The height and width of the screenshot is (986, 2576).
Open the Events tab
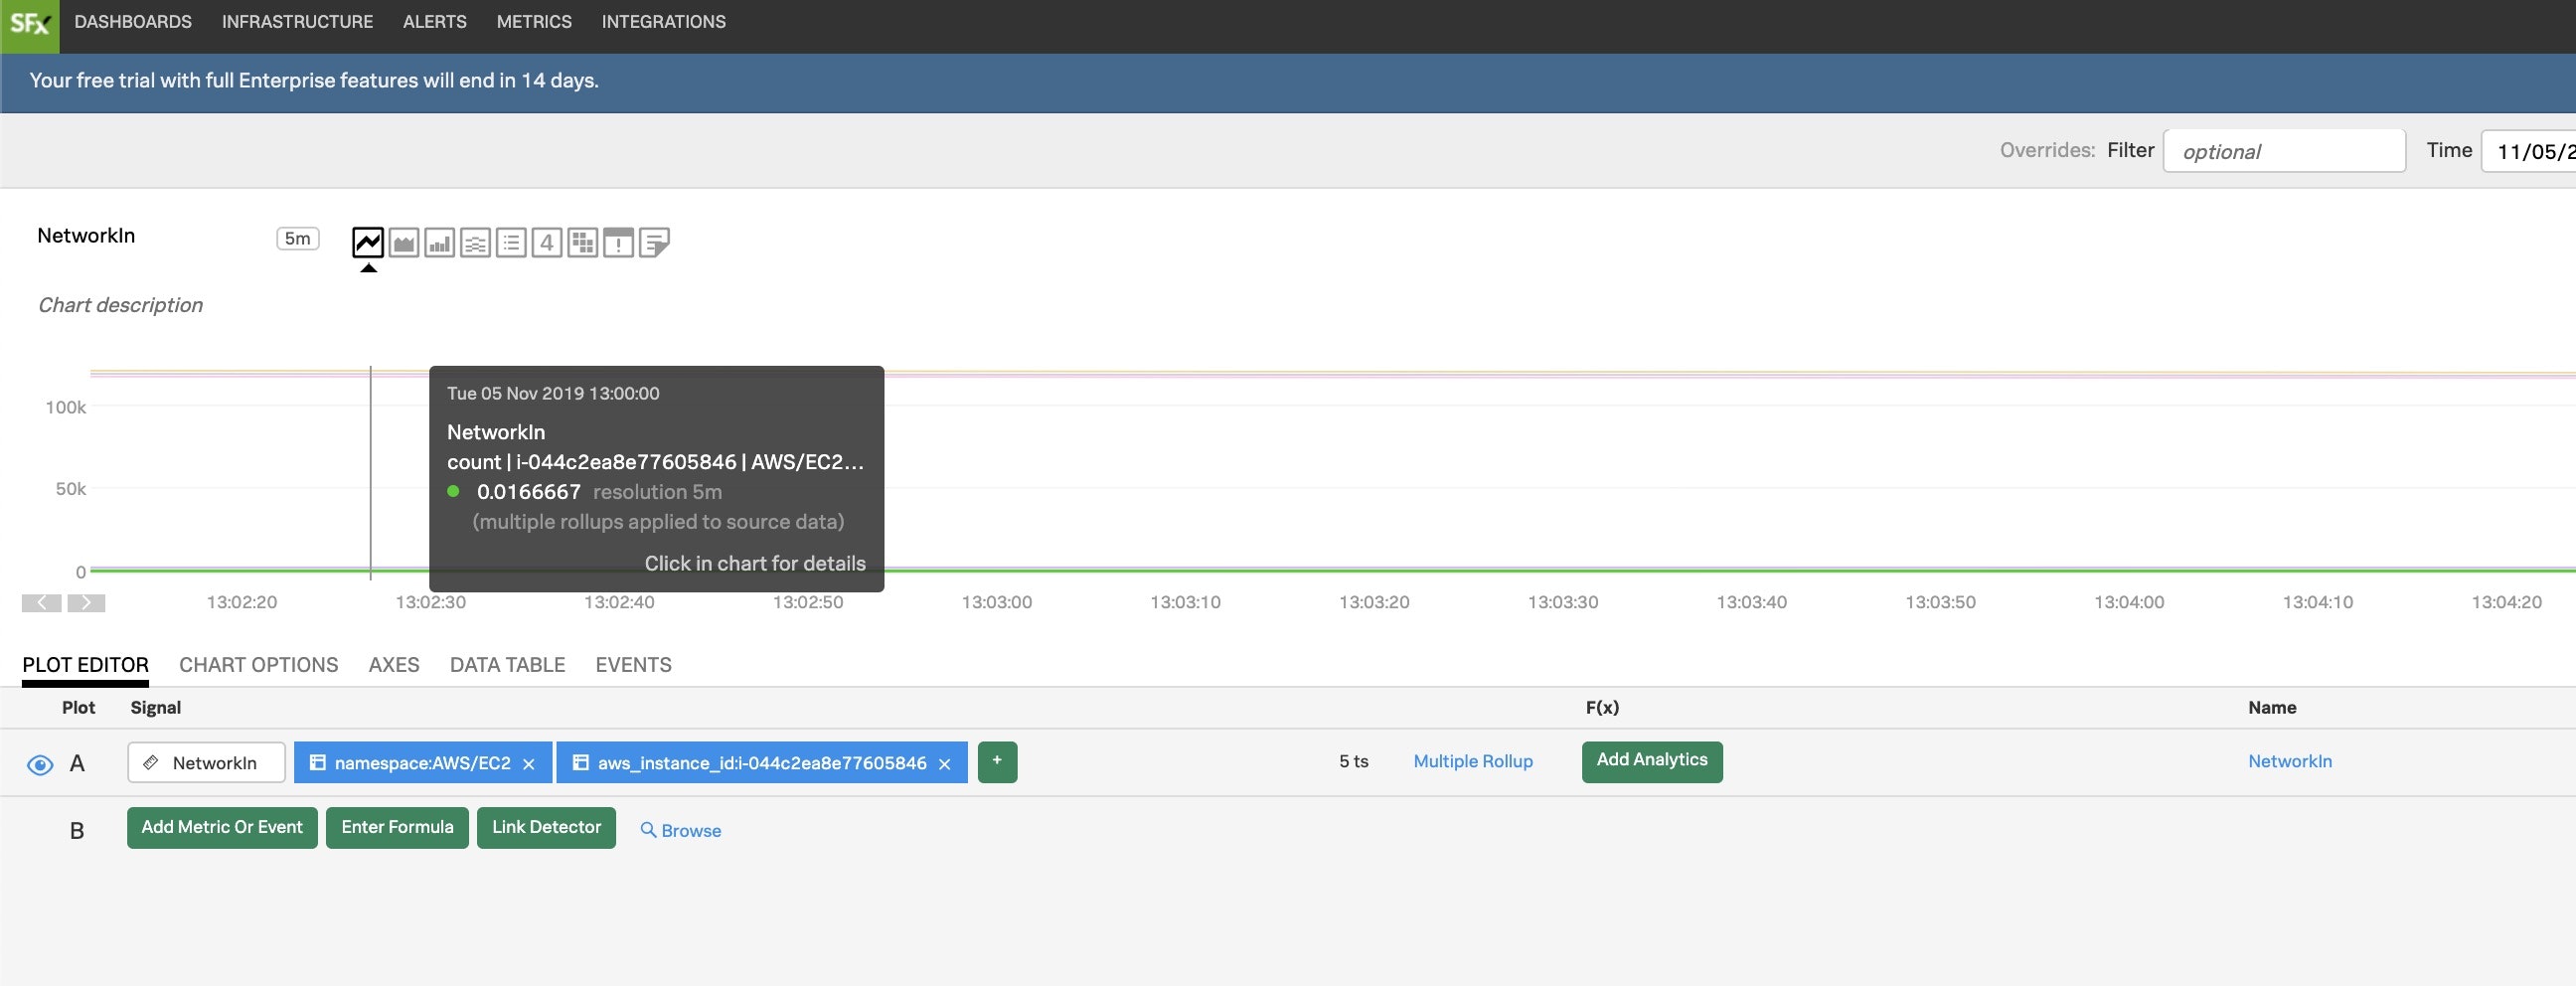634,665
